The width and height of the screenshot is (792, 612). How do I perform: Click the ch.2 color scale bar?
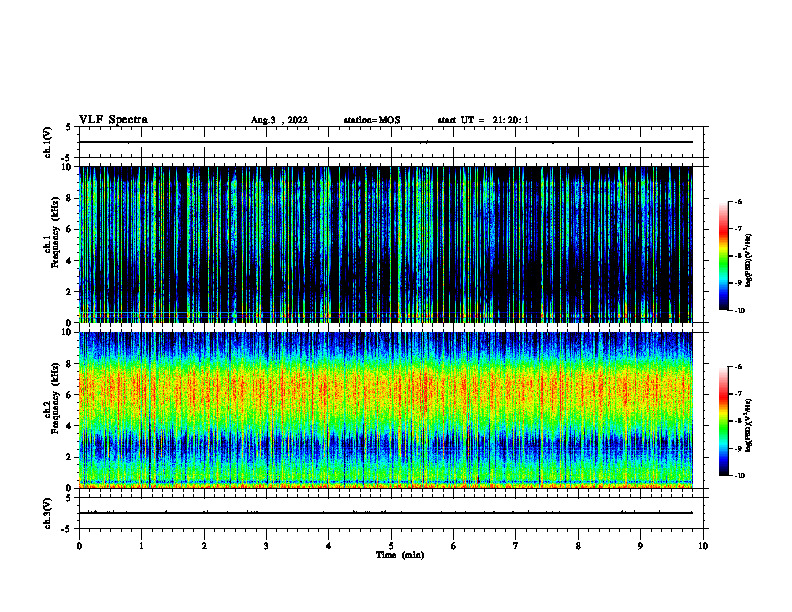tap(724, 421)
